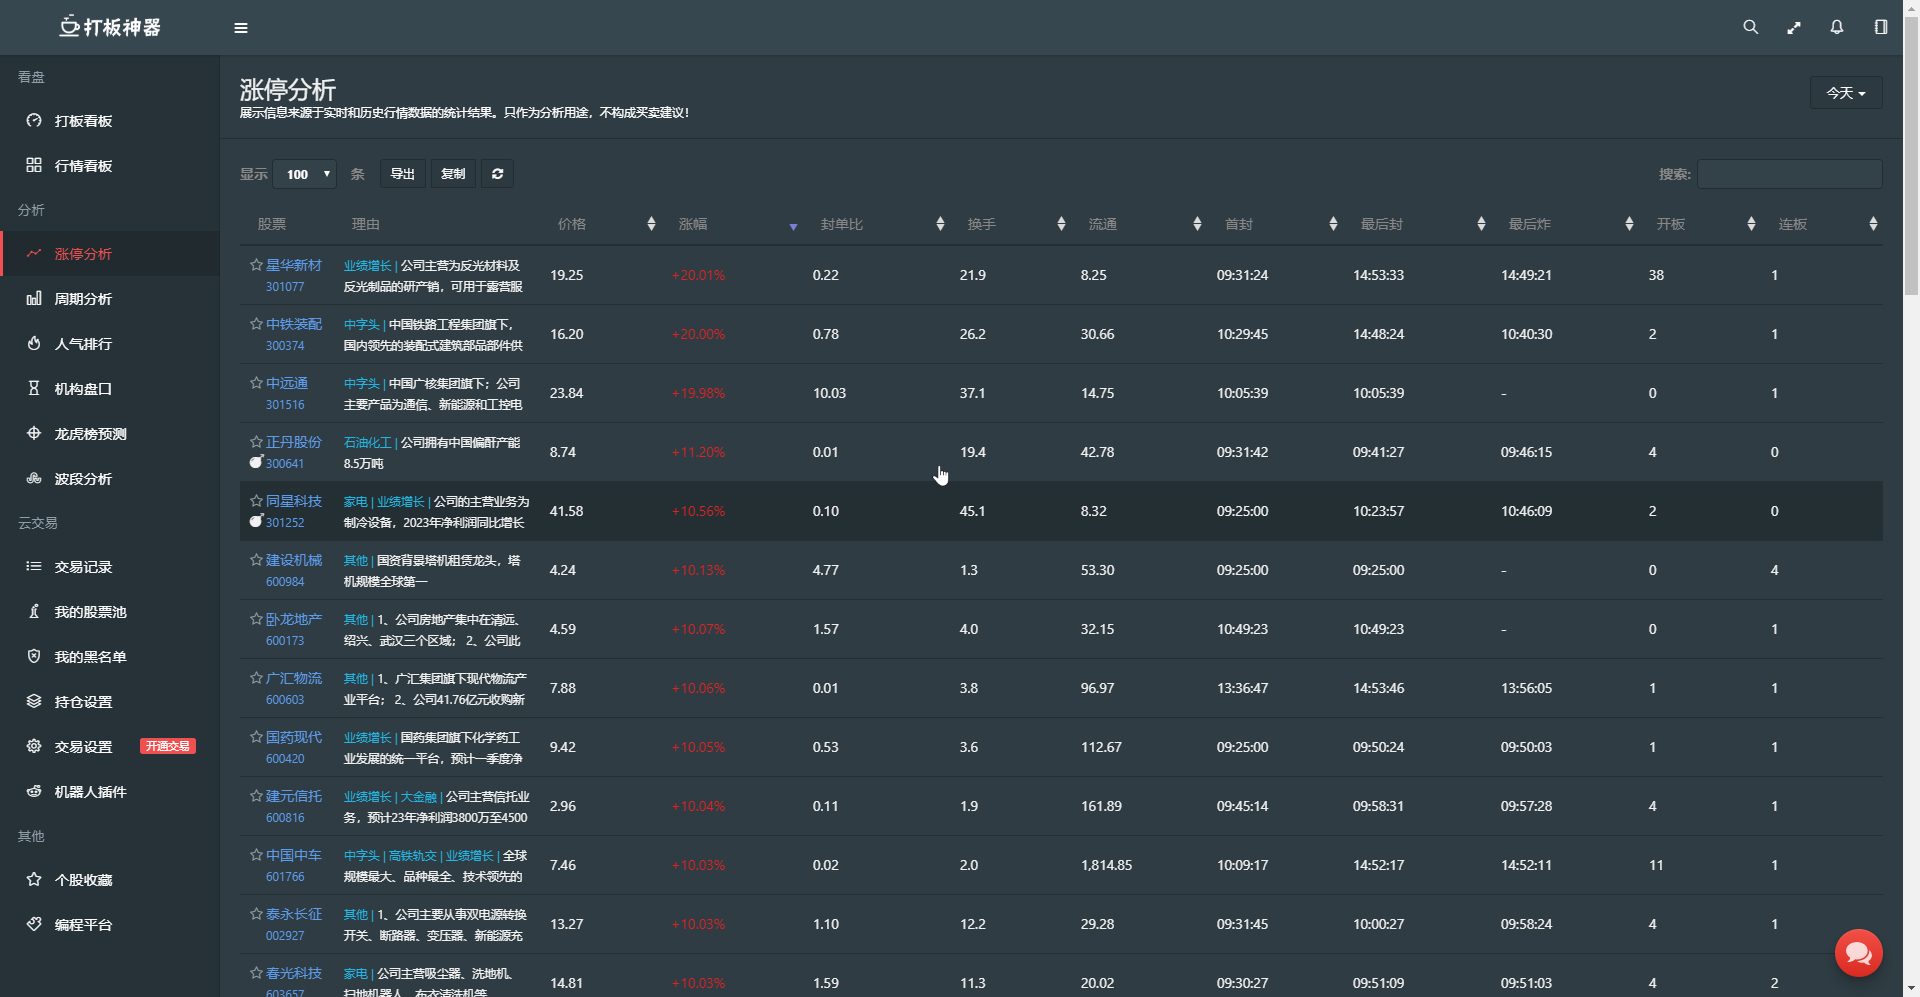Open 人气排行 in sidebar

click(110, 344)
